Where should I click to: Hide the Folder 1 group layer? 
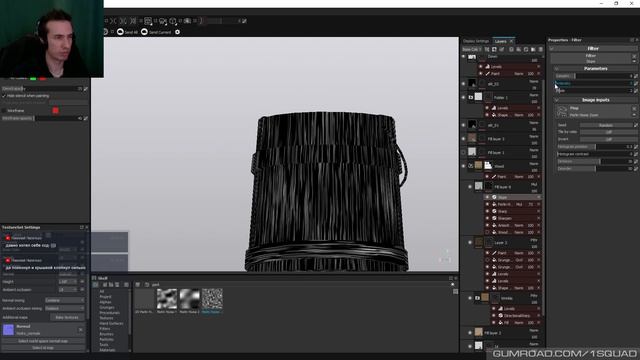[463, 98]
